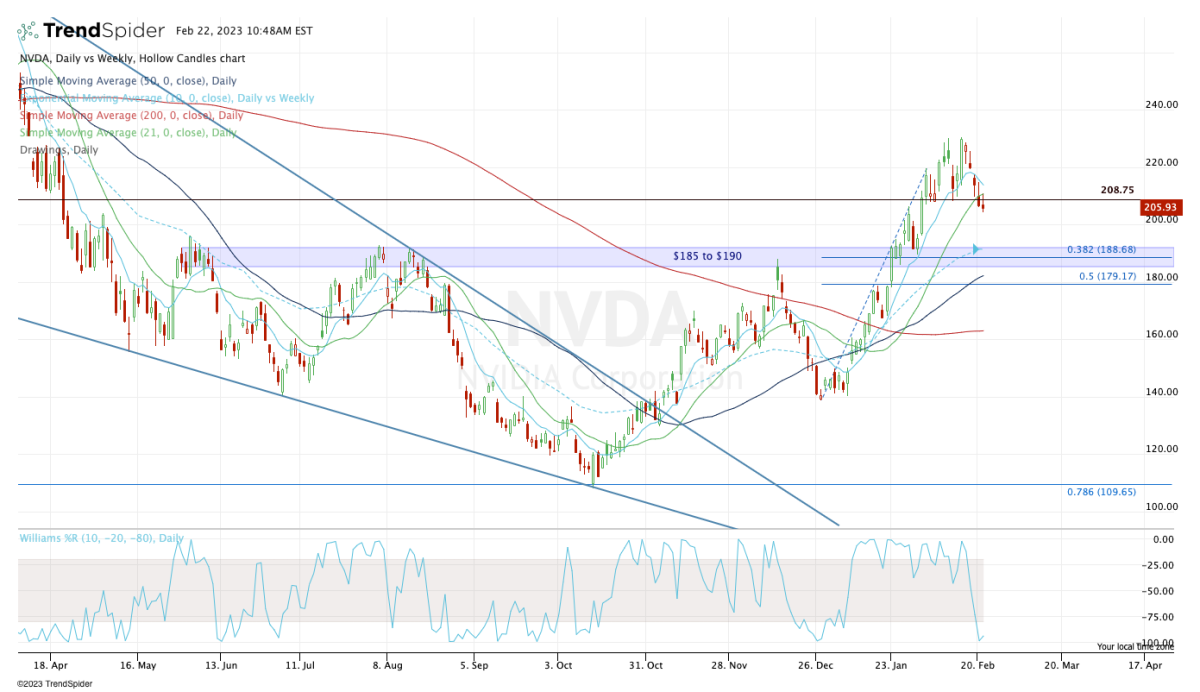Click the Drawings, Daily legend entry
This screenshot has height=692, width=1200.
59,150
